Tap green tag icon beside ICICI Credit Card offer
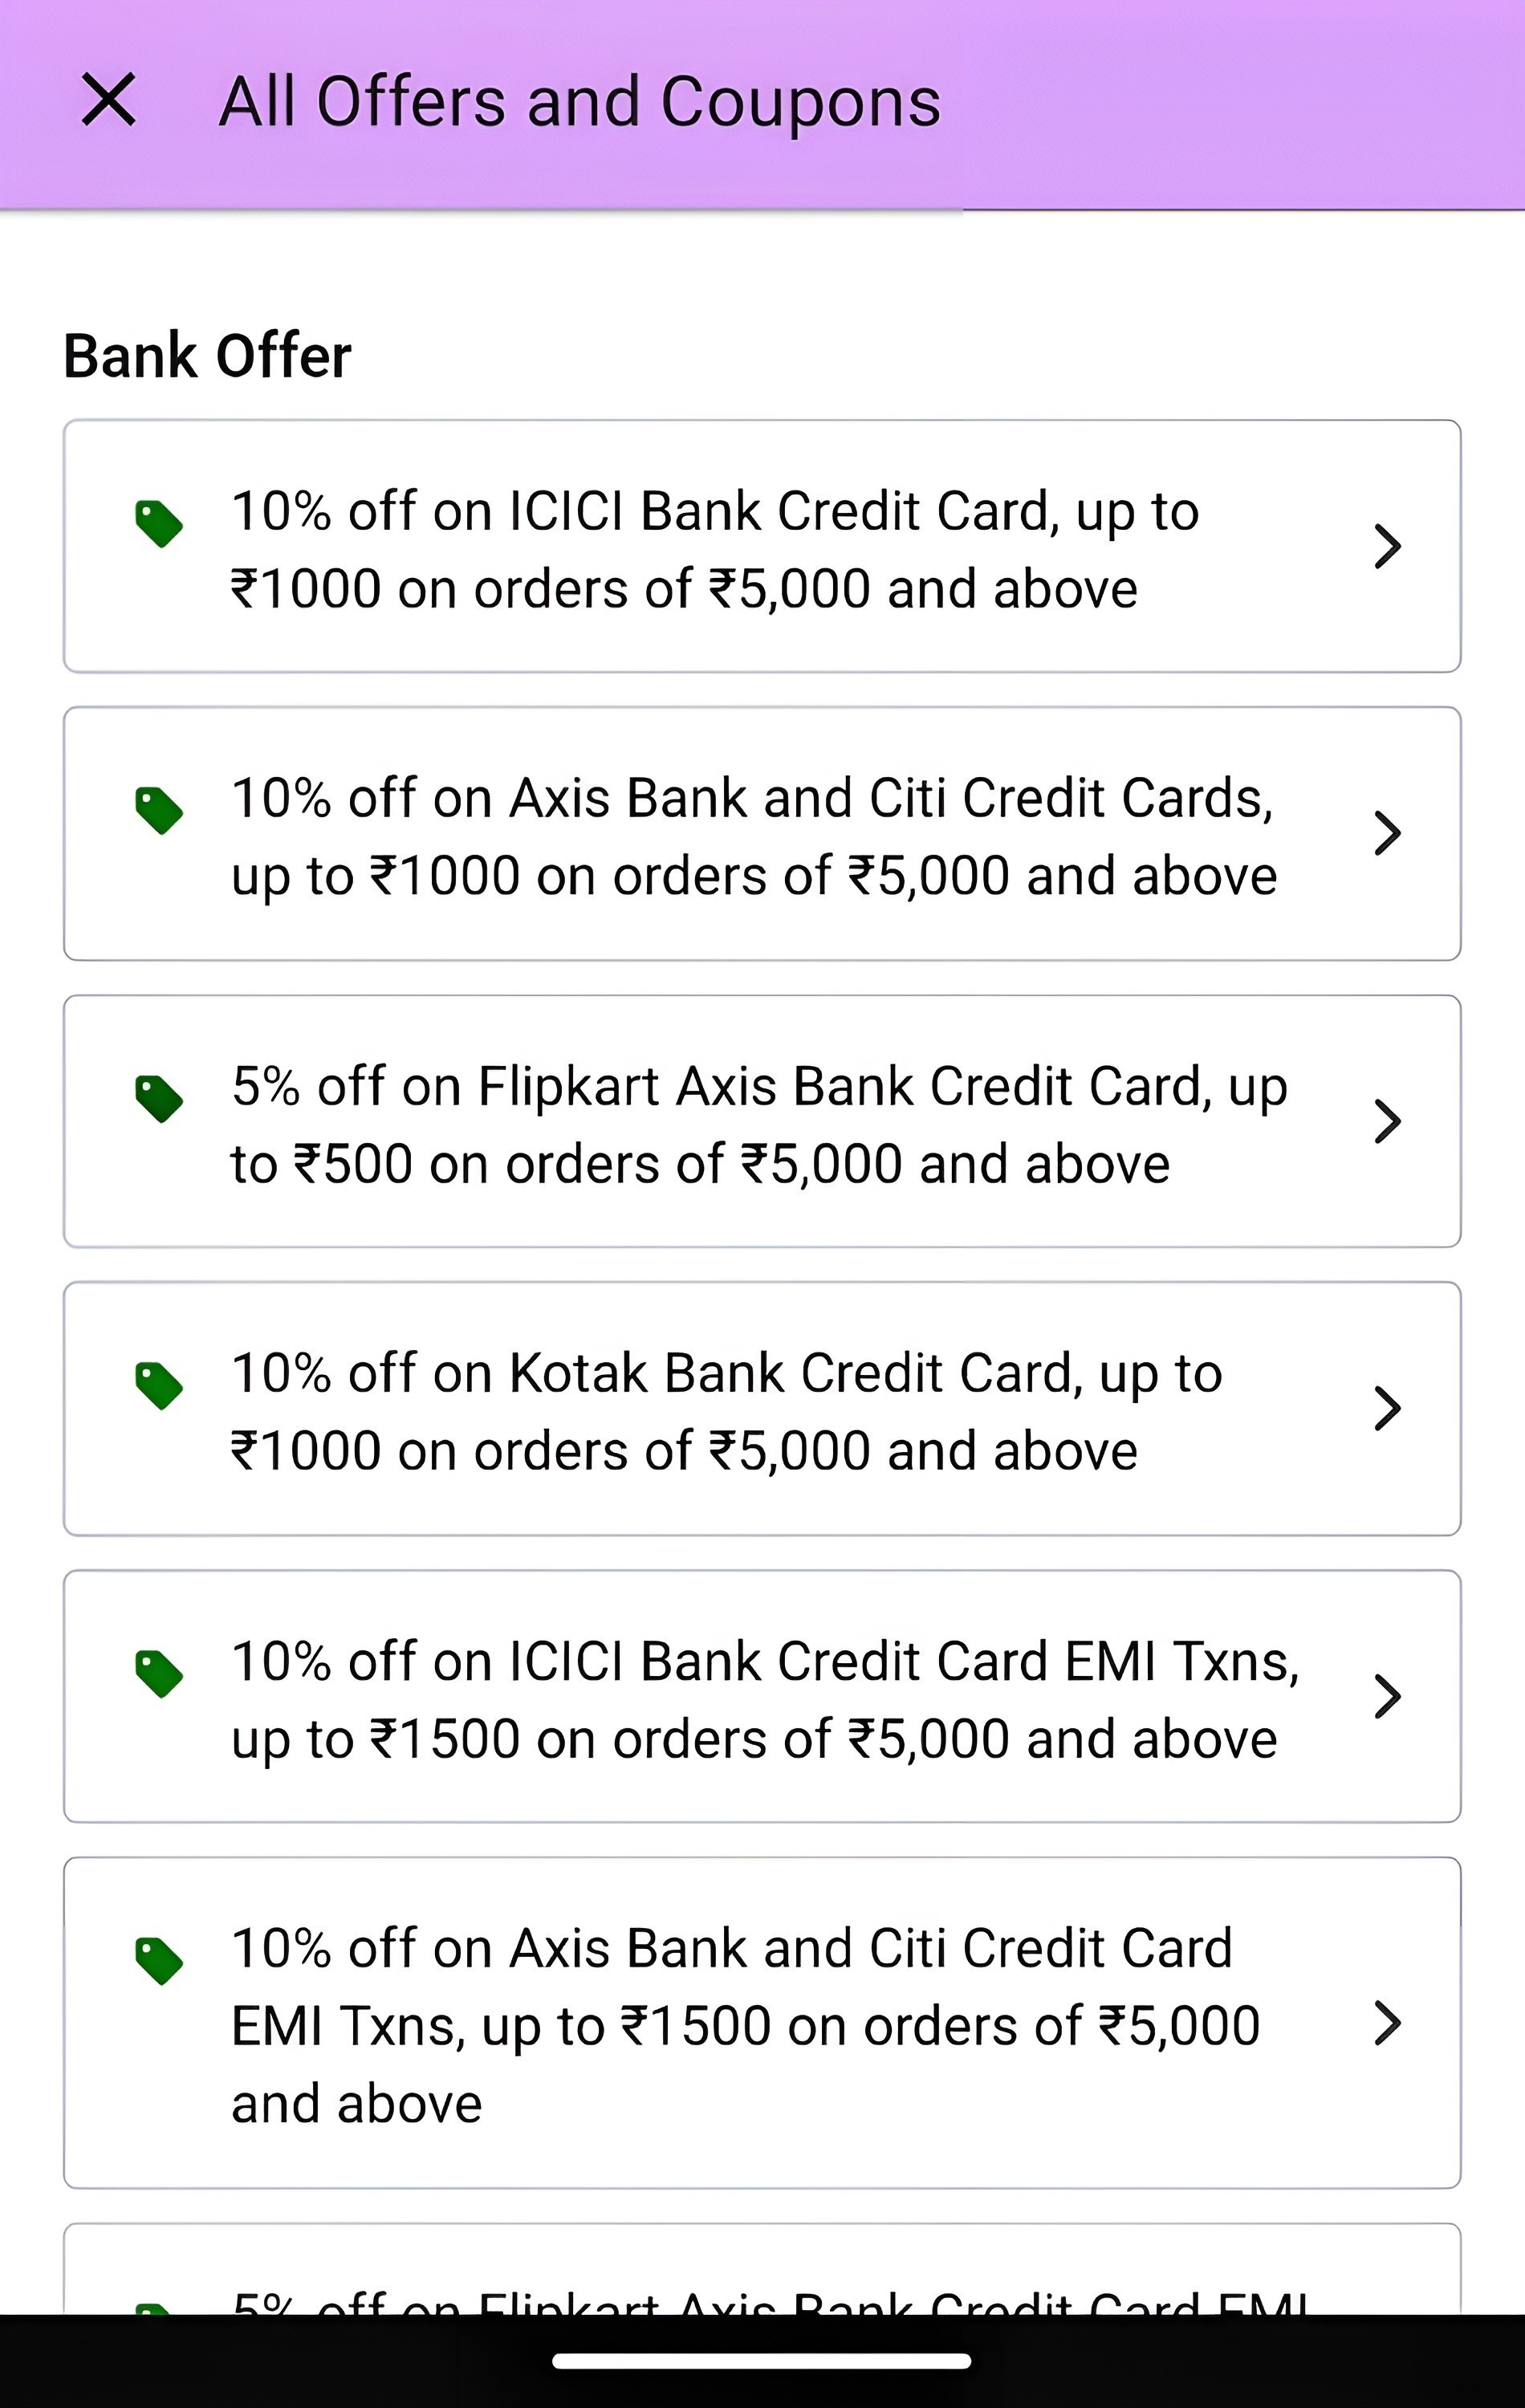Viewport: 1525px width, 2408px height. pyautogui.click(x=159, y=524)
